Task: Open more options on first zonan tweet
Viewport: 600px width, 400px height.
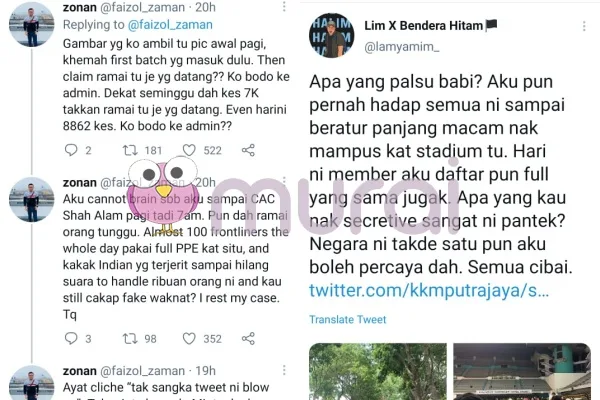Action: 284,7
